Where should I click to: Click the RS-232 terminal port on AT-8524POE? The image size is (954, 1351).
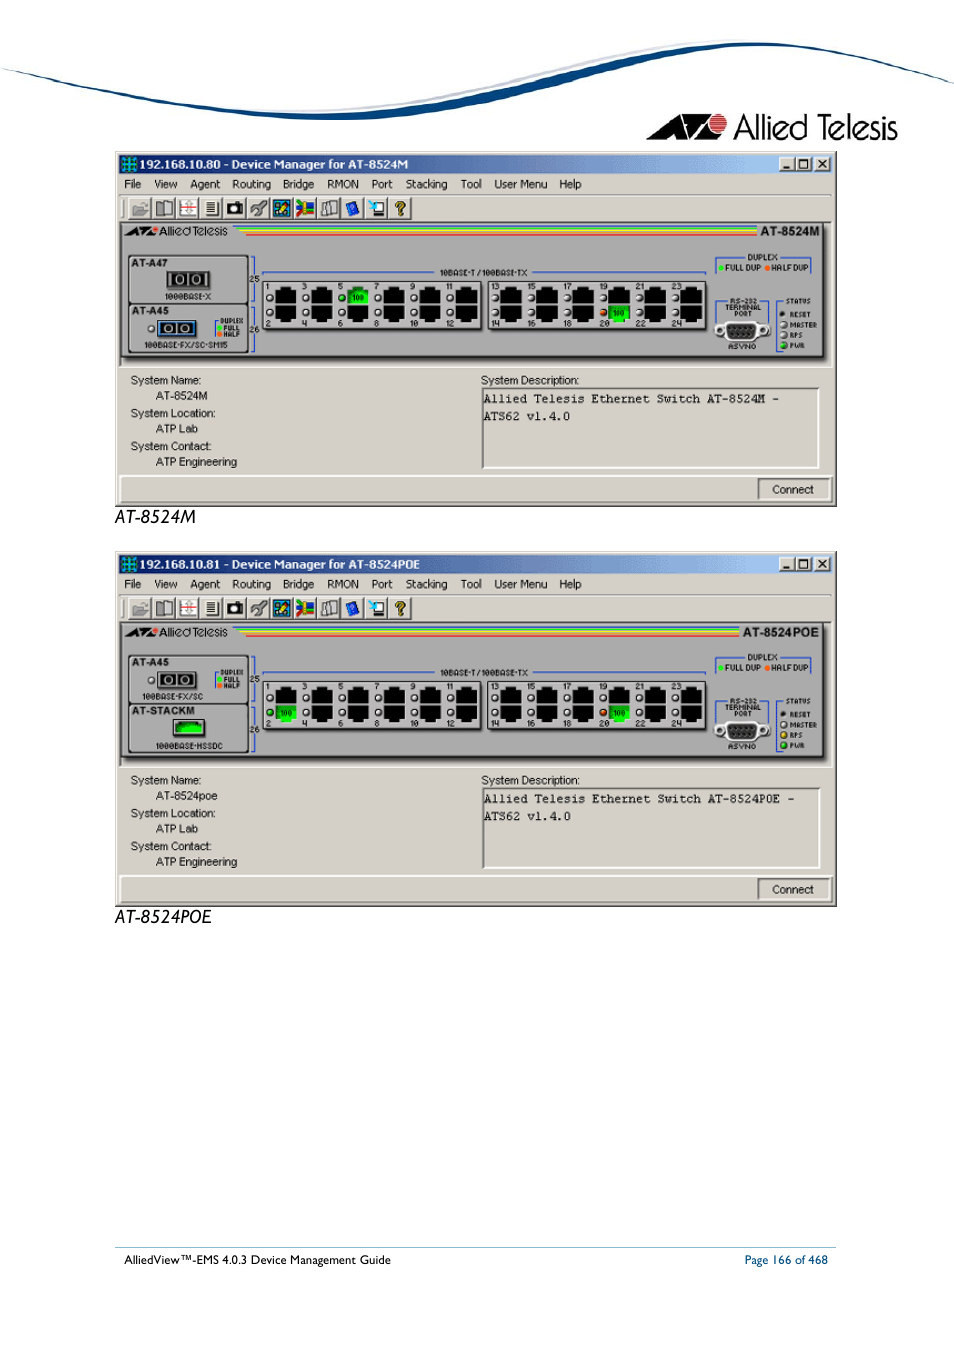pos(741,731)
